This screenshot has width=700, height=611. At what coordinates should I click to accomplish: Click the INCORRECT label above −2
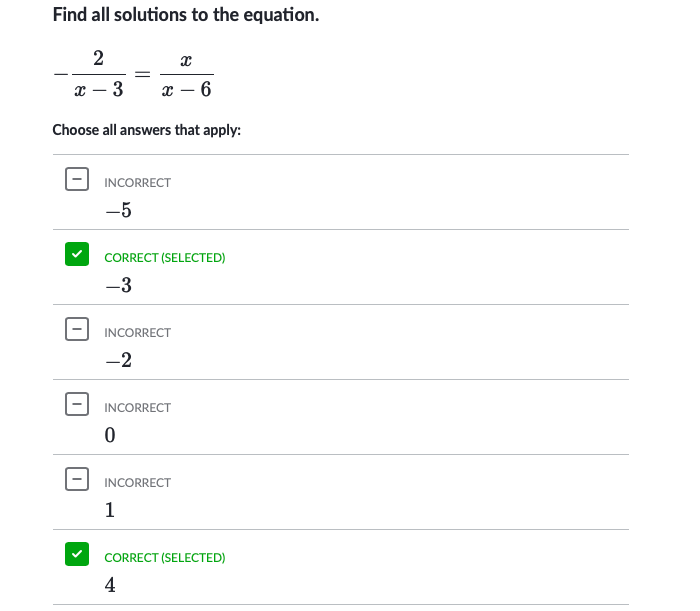[x=137, y=333]
